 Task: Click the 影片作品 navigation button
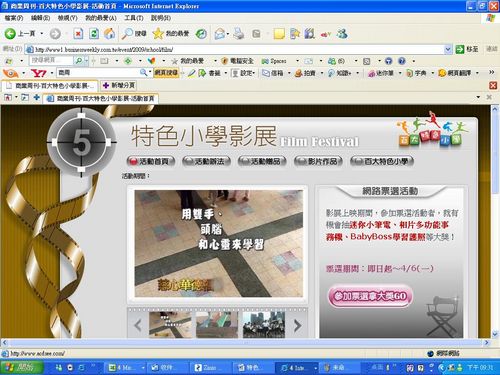tap(318, 162)
